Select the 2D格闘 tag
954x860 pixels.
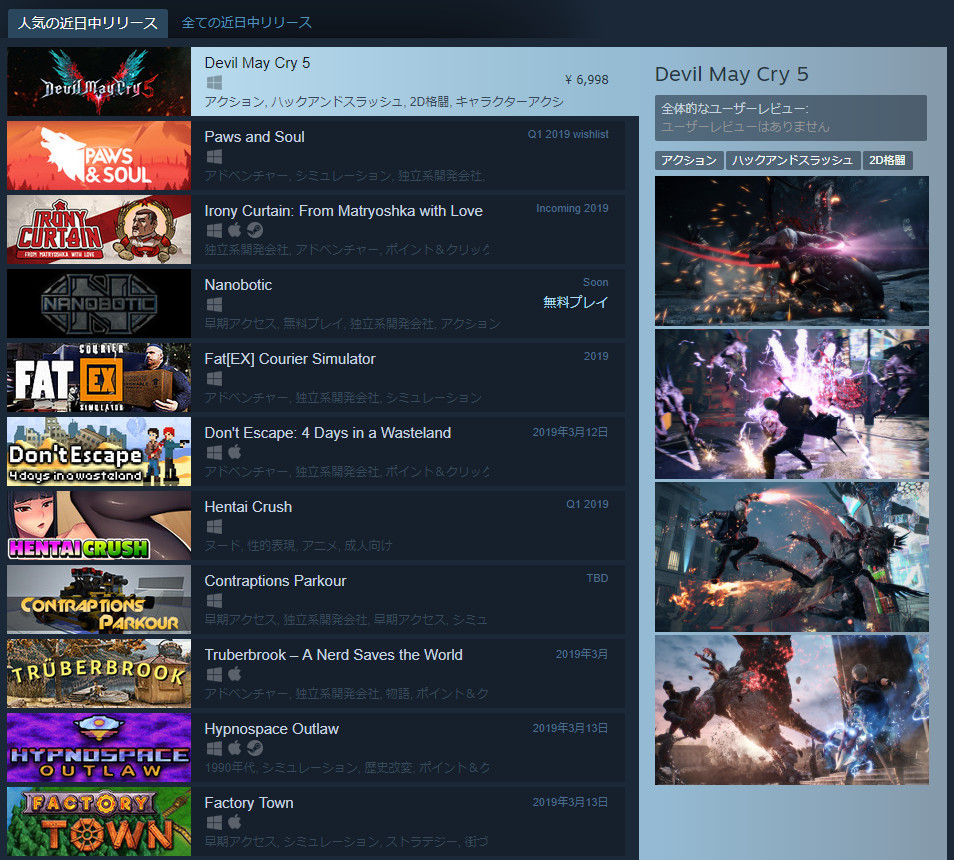[887, 160]
